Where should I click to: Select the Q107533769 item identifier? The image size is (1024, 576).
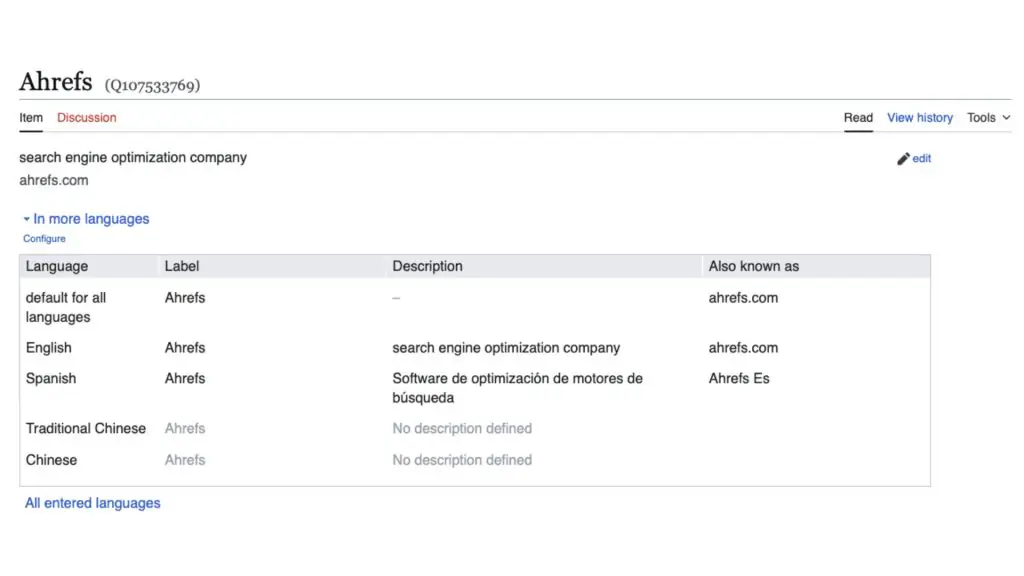click(x=152, y=86)
